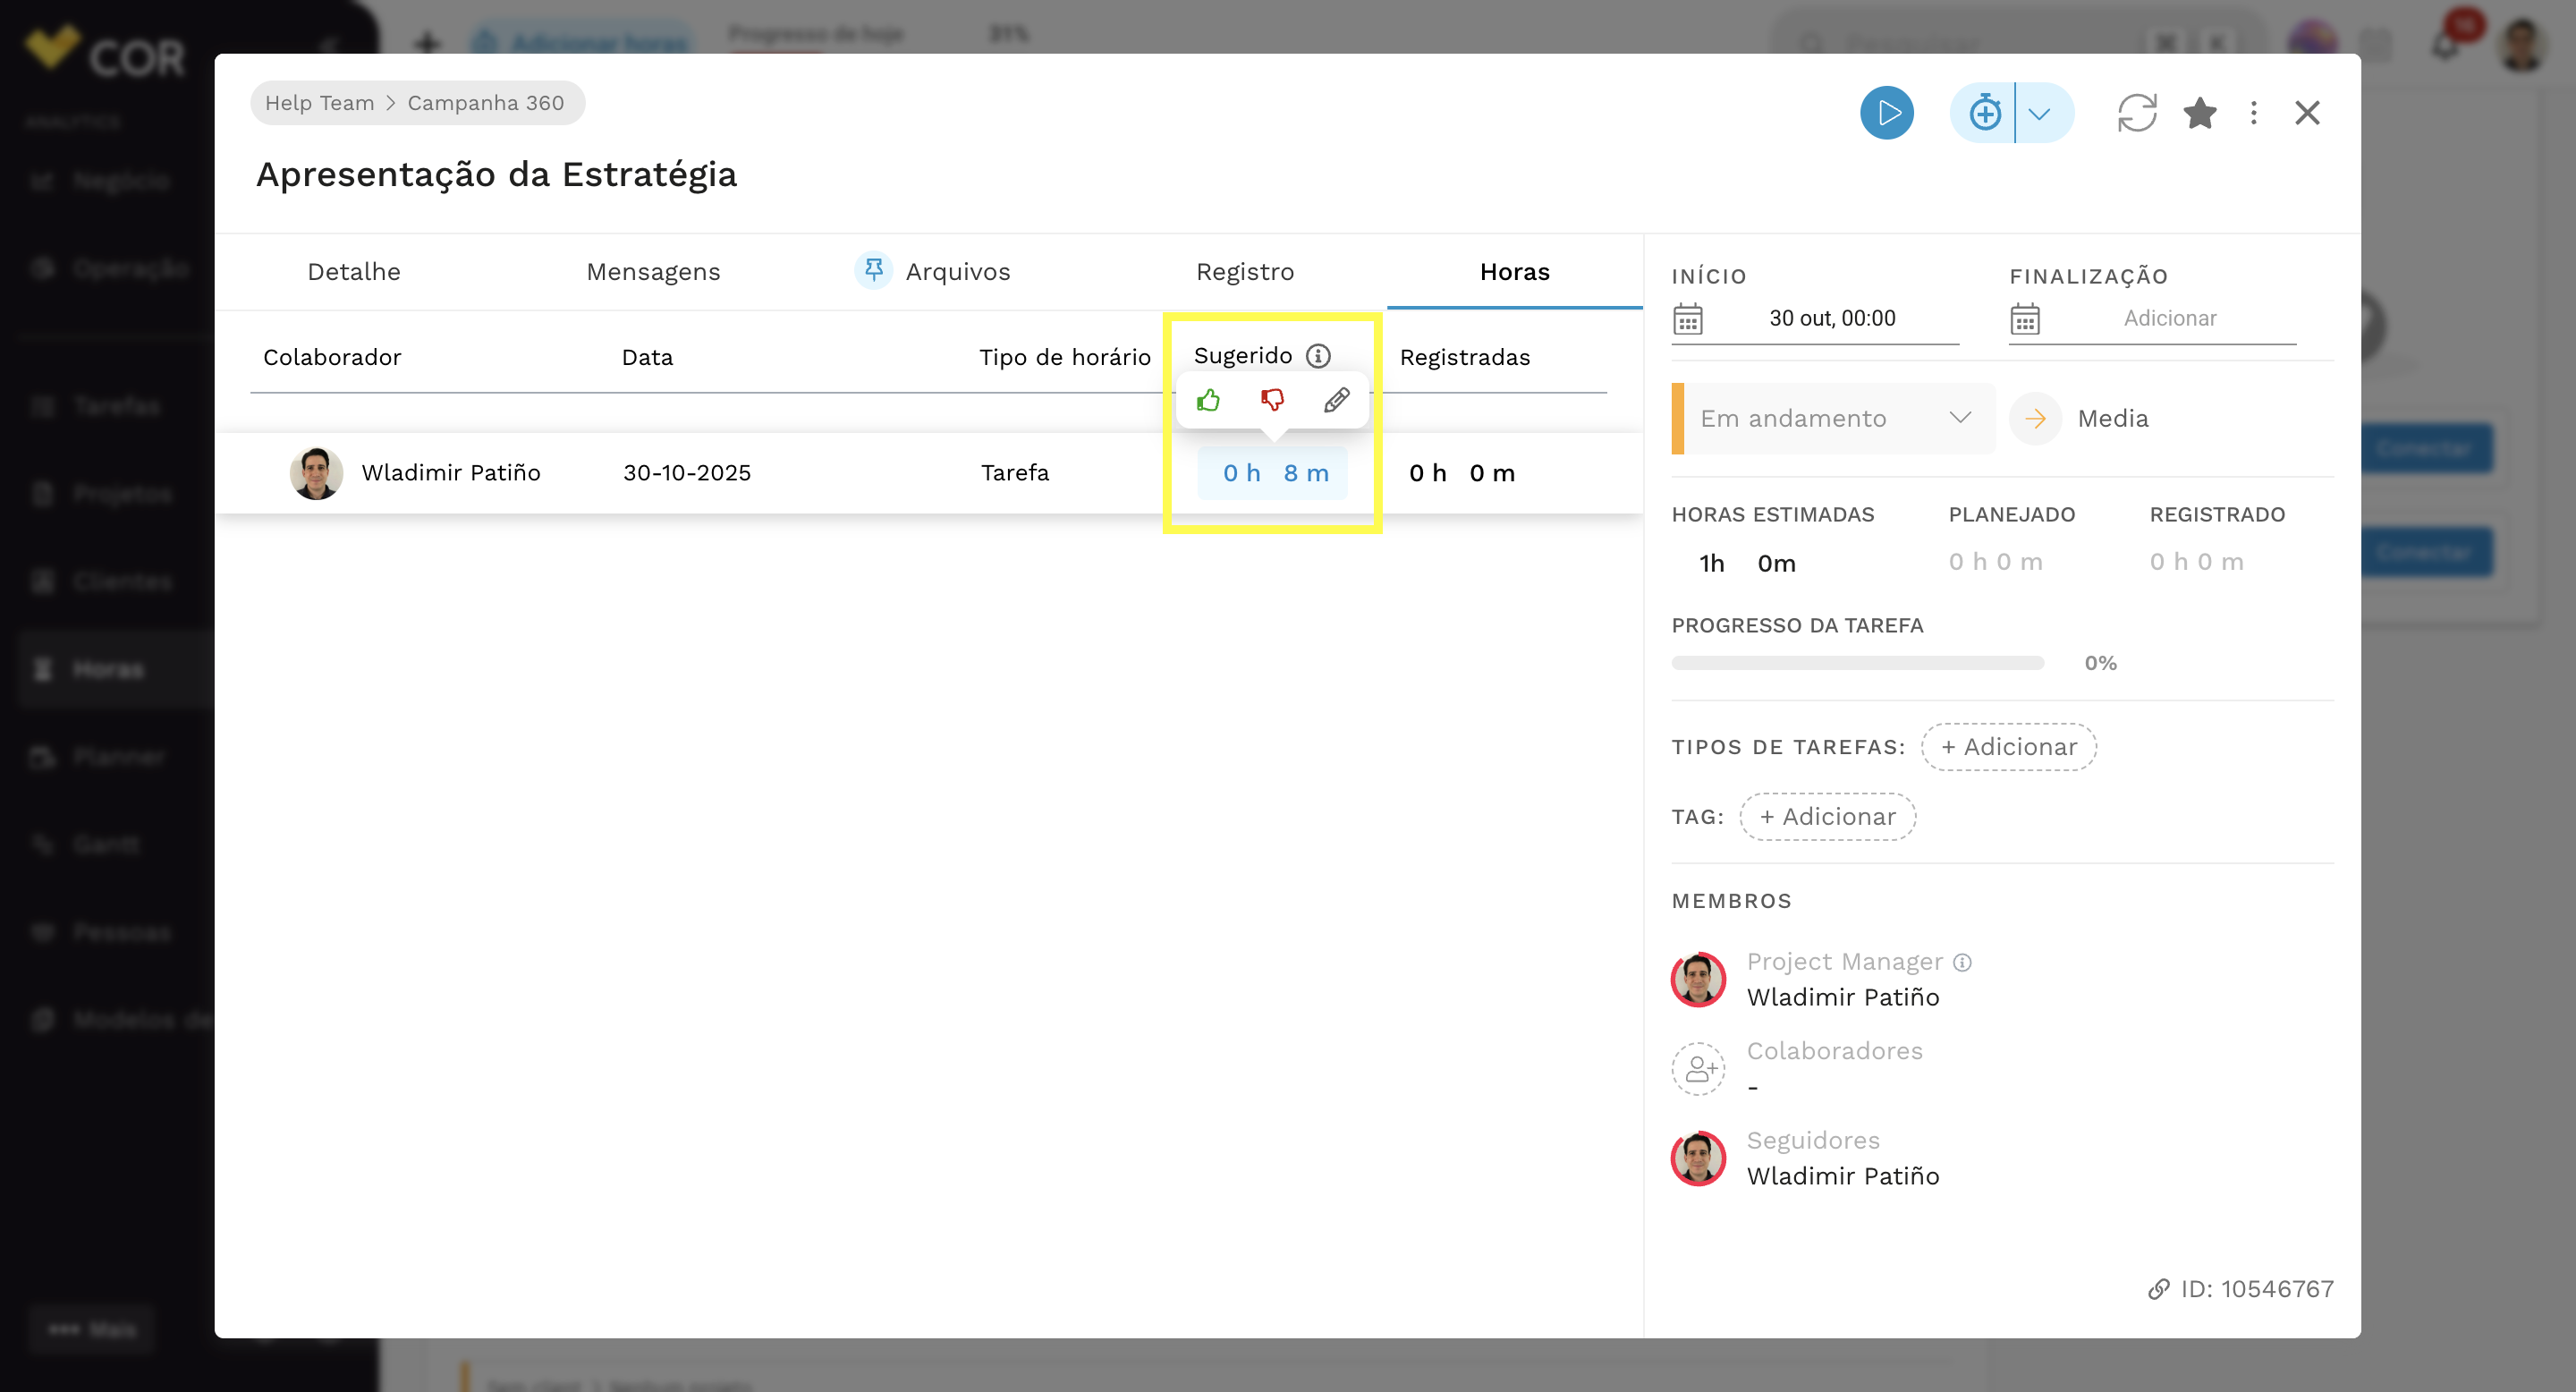Start the task timer play button
Viewport: 2576px width, 1392px height.
pyautogui.click(x=1887, y=113)
